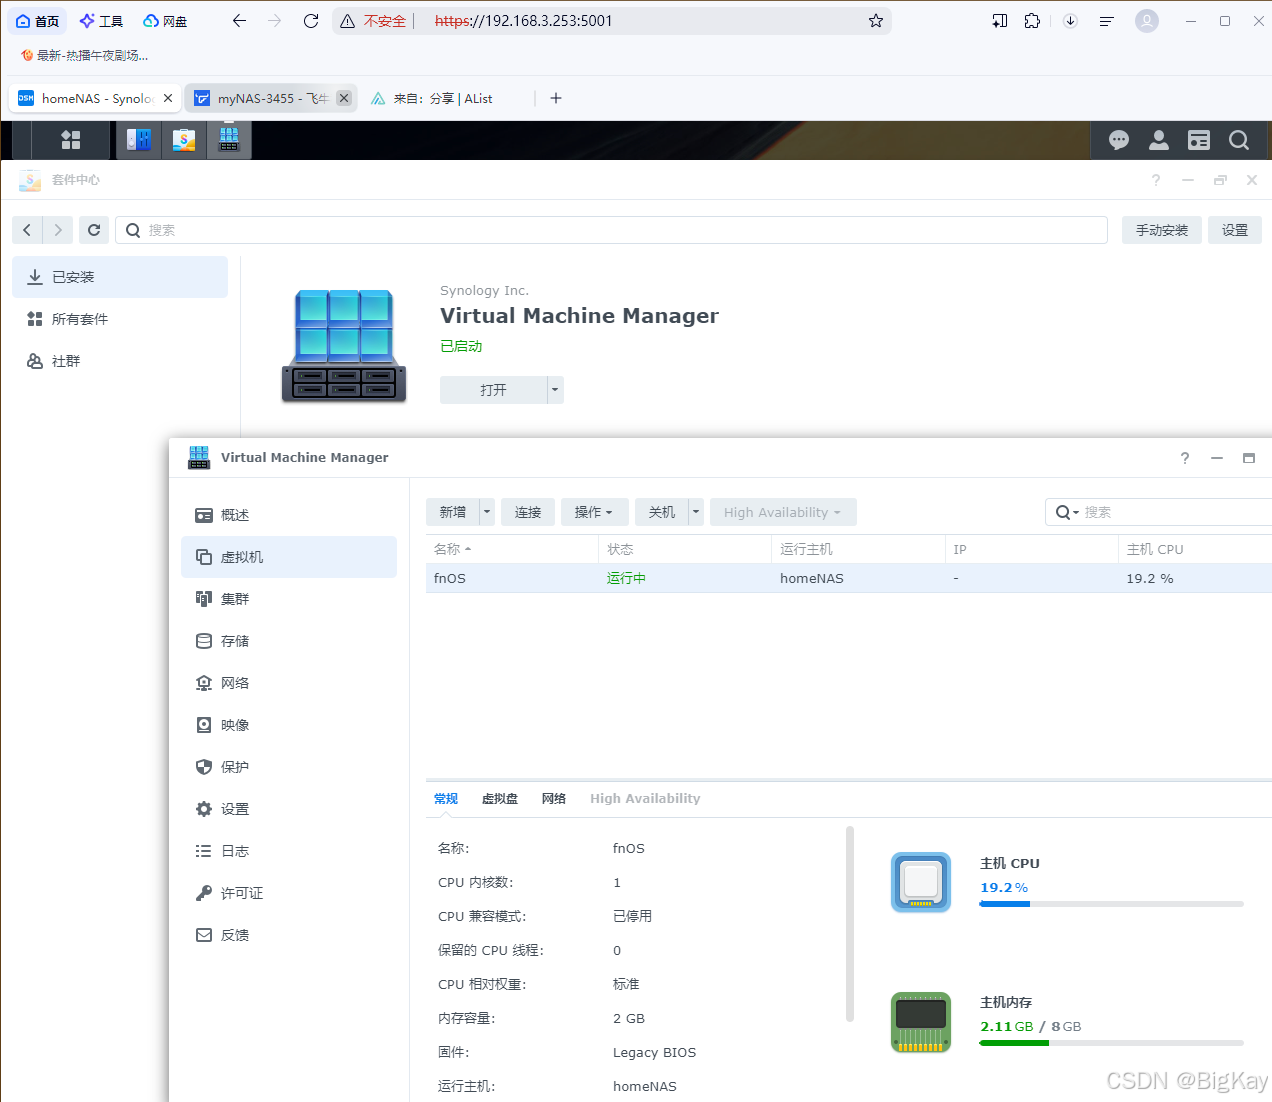Click the DSM search magnifier icon
The height and width of the screenshot is (1102, 1272).
coord(1239,141)
